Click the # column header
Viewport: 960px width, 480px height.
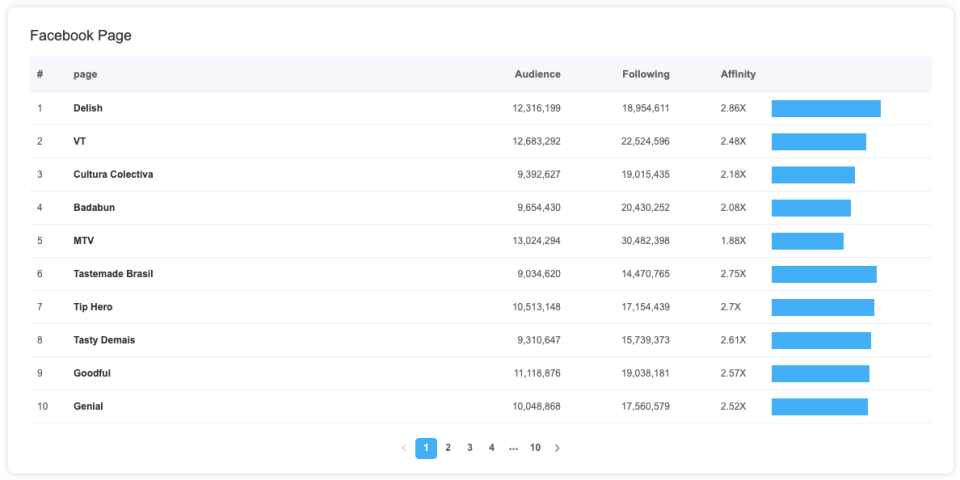[40, 74]
